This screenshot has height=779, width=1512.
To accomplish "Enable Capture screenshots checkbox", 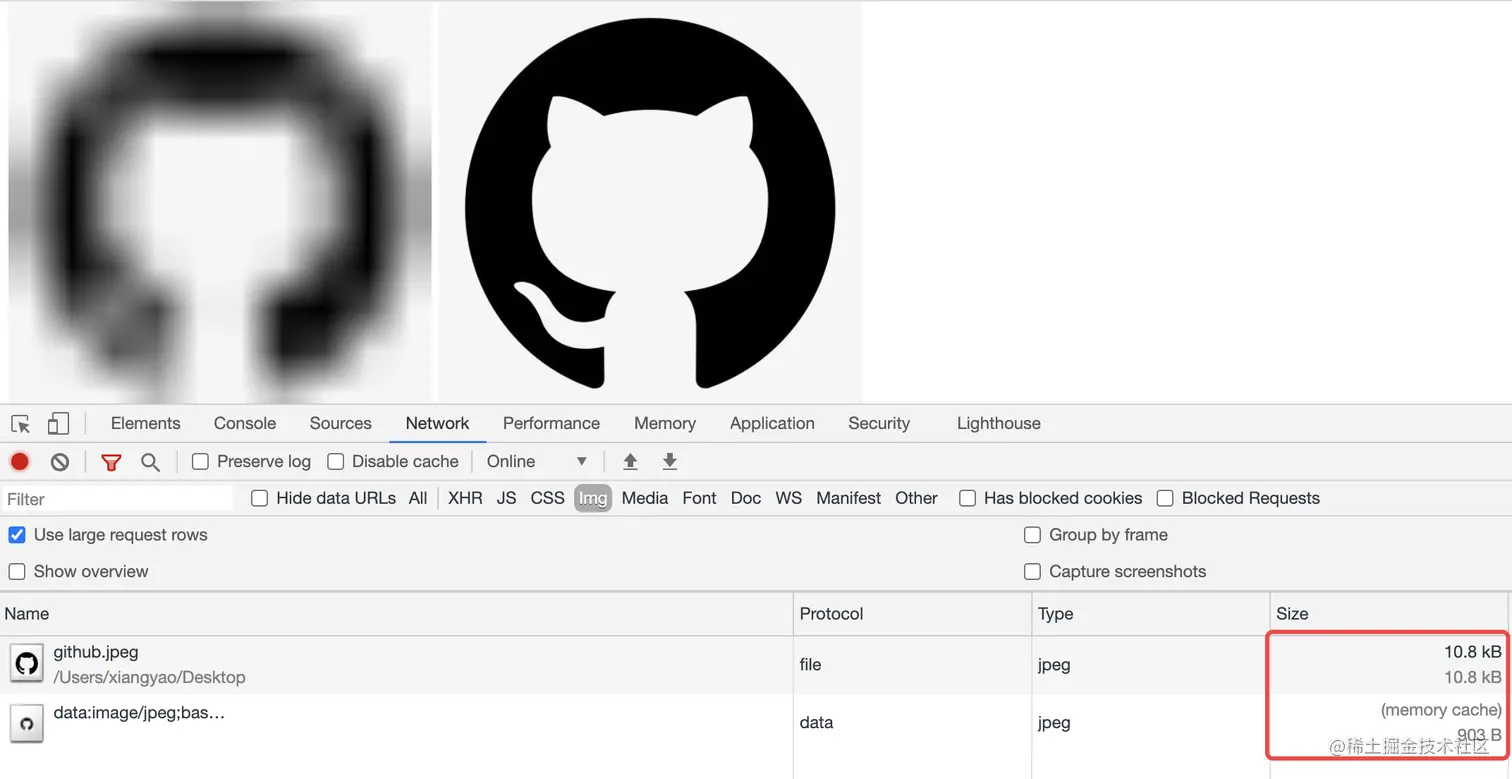I will [x=1033, y=571].
